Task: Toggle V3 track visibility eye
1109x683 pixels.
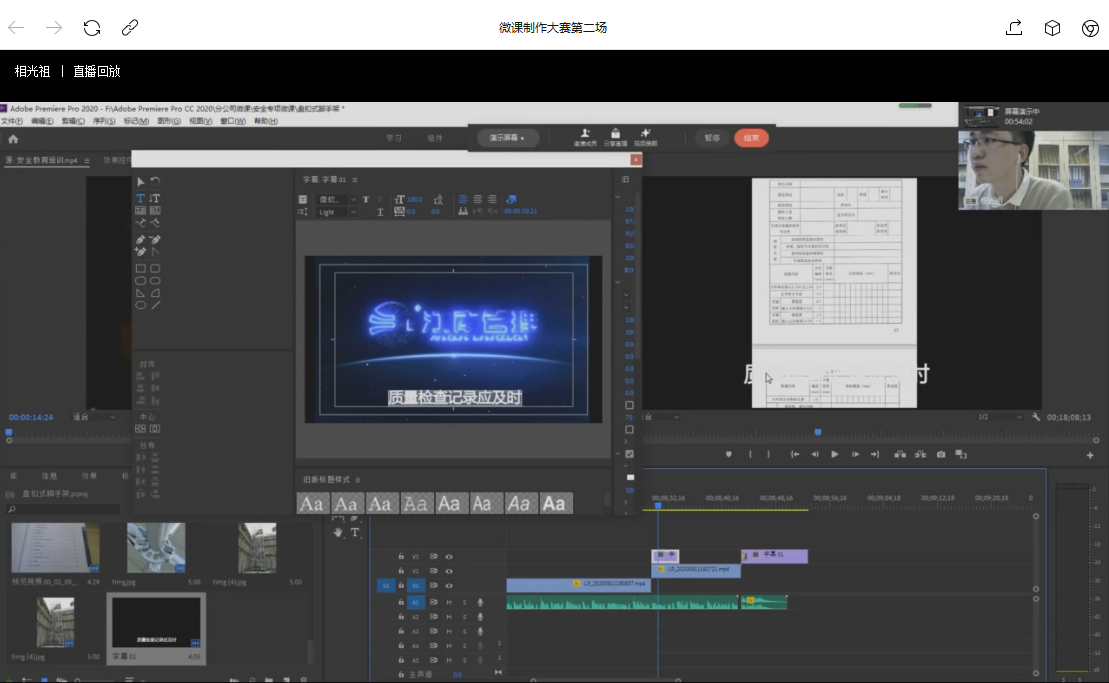Action: coord(449,556)
